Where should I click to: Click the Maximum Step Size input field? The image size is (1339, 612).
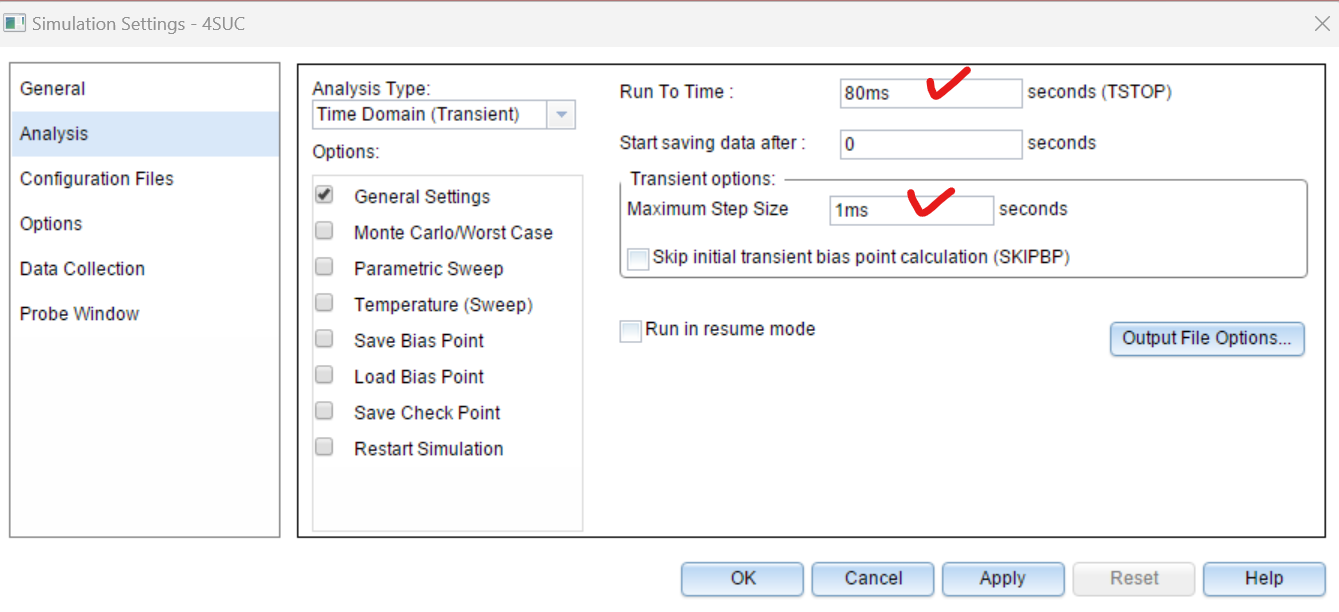[x=911, y=210]
